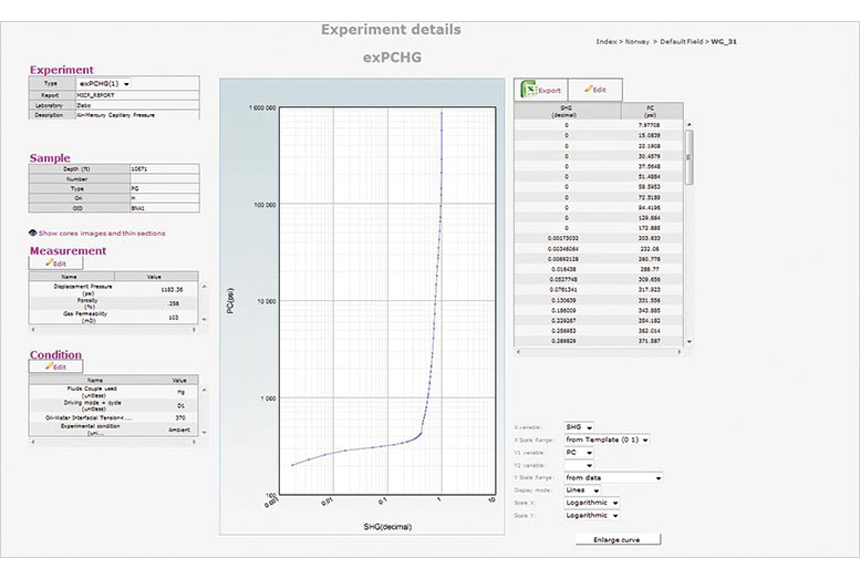Click the Enlarge curve button
The image size is (860, 580).
pyautogui.click(x=618, y=539)
